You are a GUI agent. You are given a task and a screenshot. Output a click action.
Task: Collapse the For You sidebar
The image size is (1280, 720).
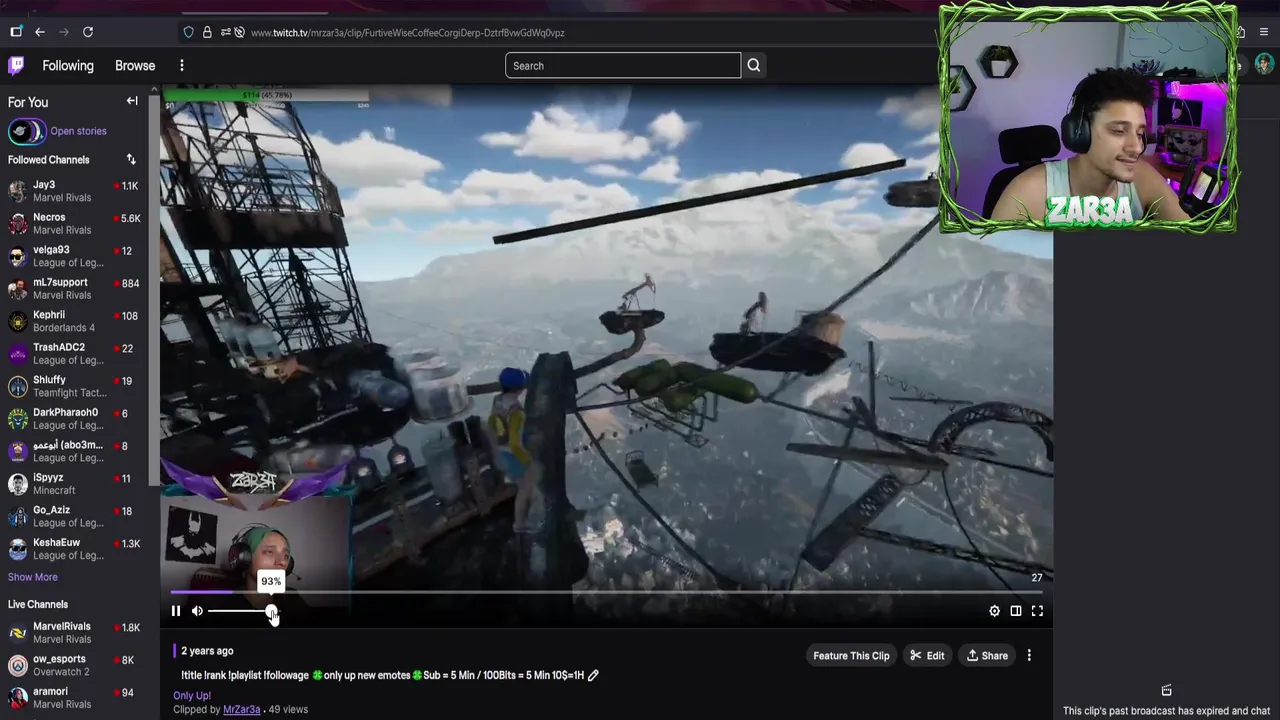click(132, 101)
